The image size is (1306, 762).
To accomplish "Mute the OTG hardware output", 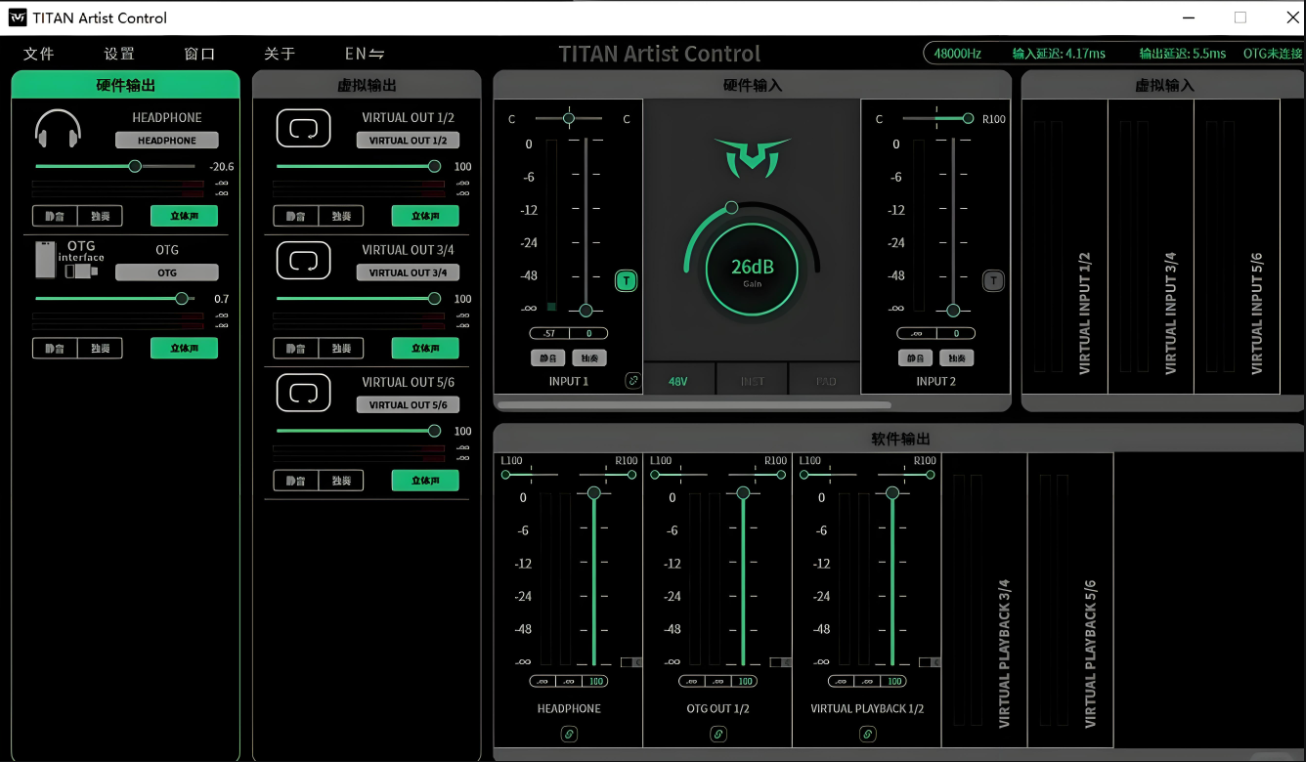I will click(x=55, y=348).
